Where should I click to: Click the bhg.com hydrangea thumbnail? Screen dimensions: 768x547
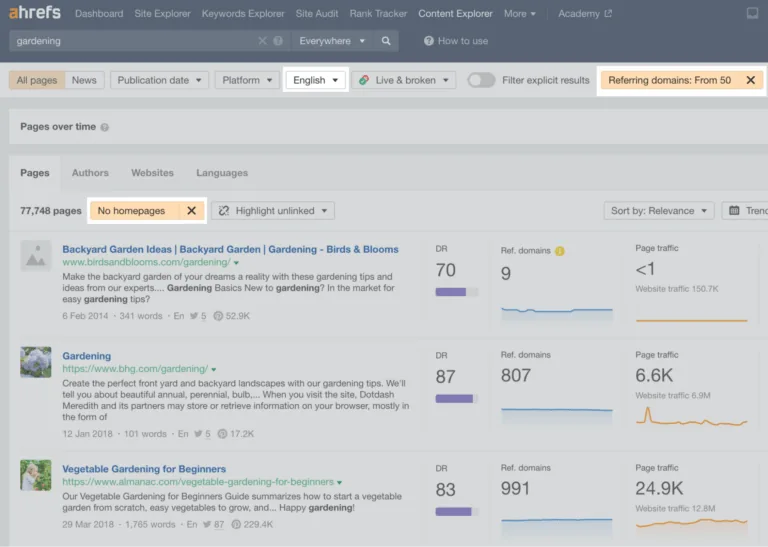tap(36, 362)
